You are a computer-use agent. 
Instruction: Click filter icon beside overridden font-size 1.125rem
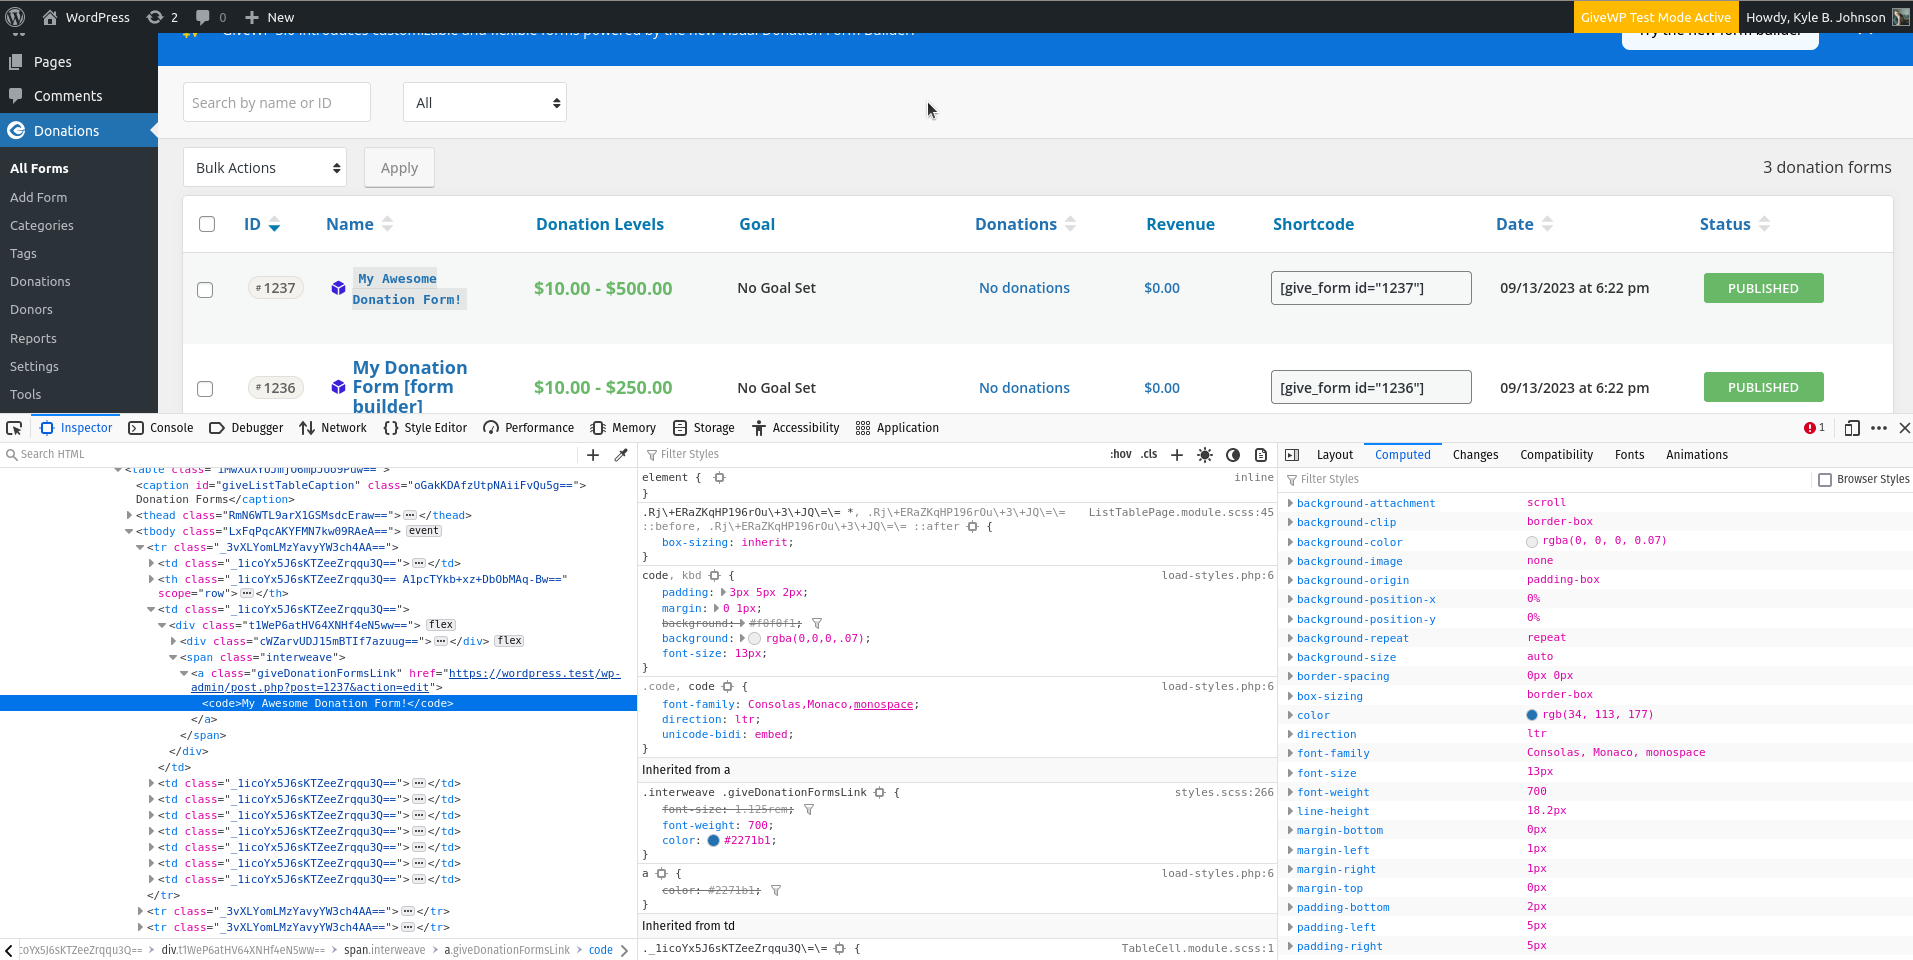click(x=809, y=810)
